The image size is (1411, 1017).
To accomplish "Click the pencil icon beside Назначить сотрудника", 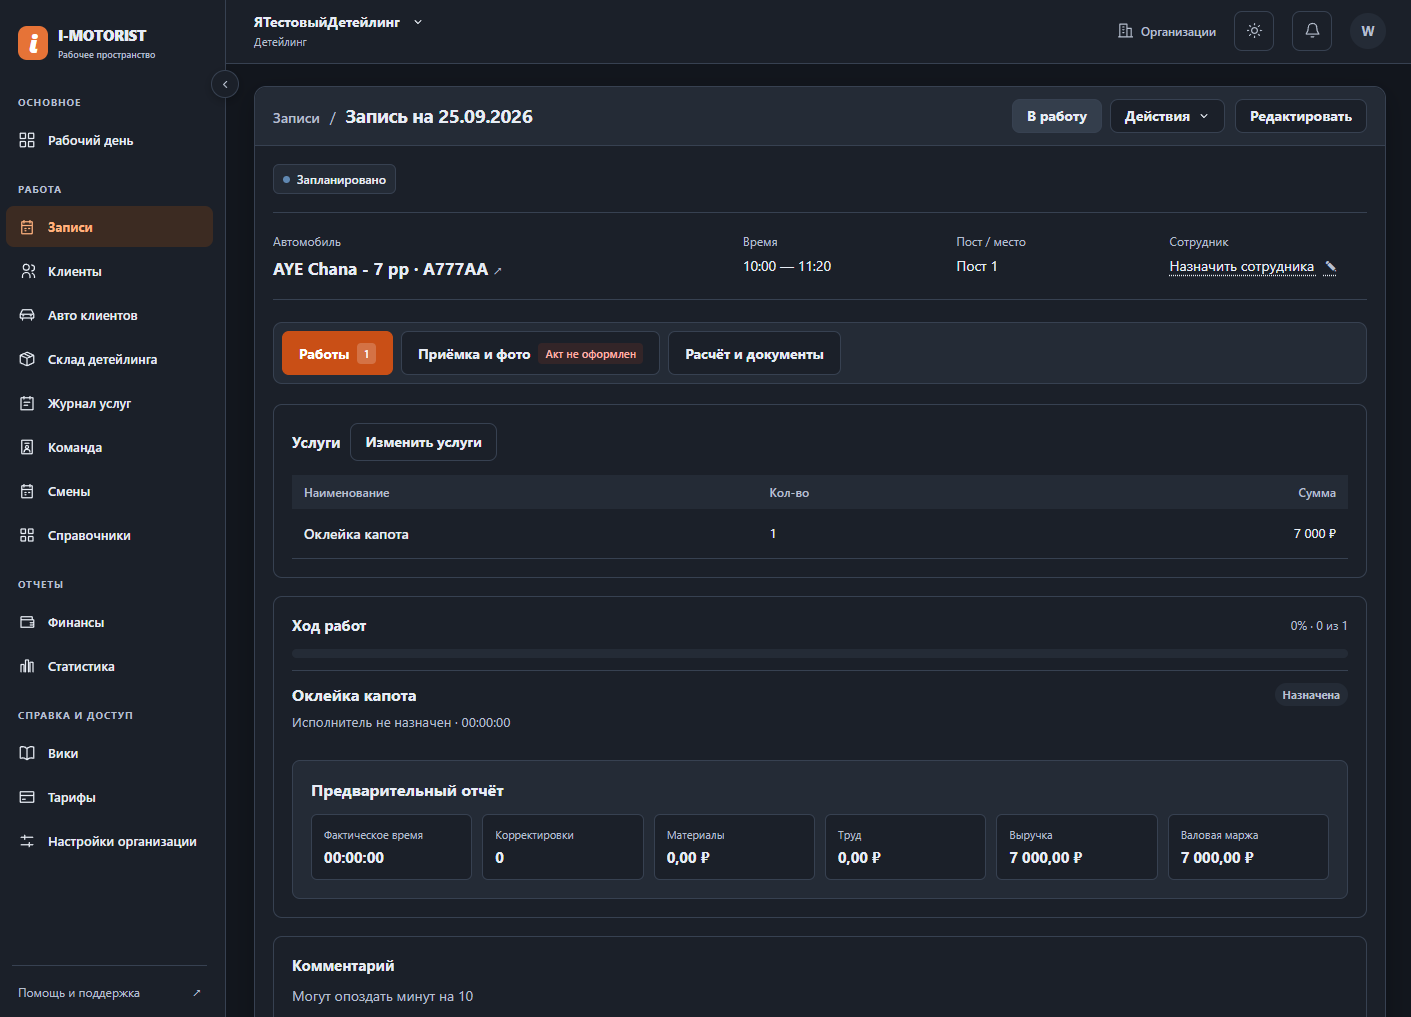I will pos(1330,267).
